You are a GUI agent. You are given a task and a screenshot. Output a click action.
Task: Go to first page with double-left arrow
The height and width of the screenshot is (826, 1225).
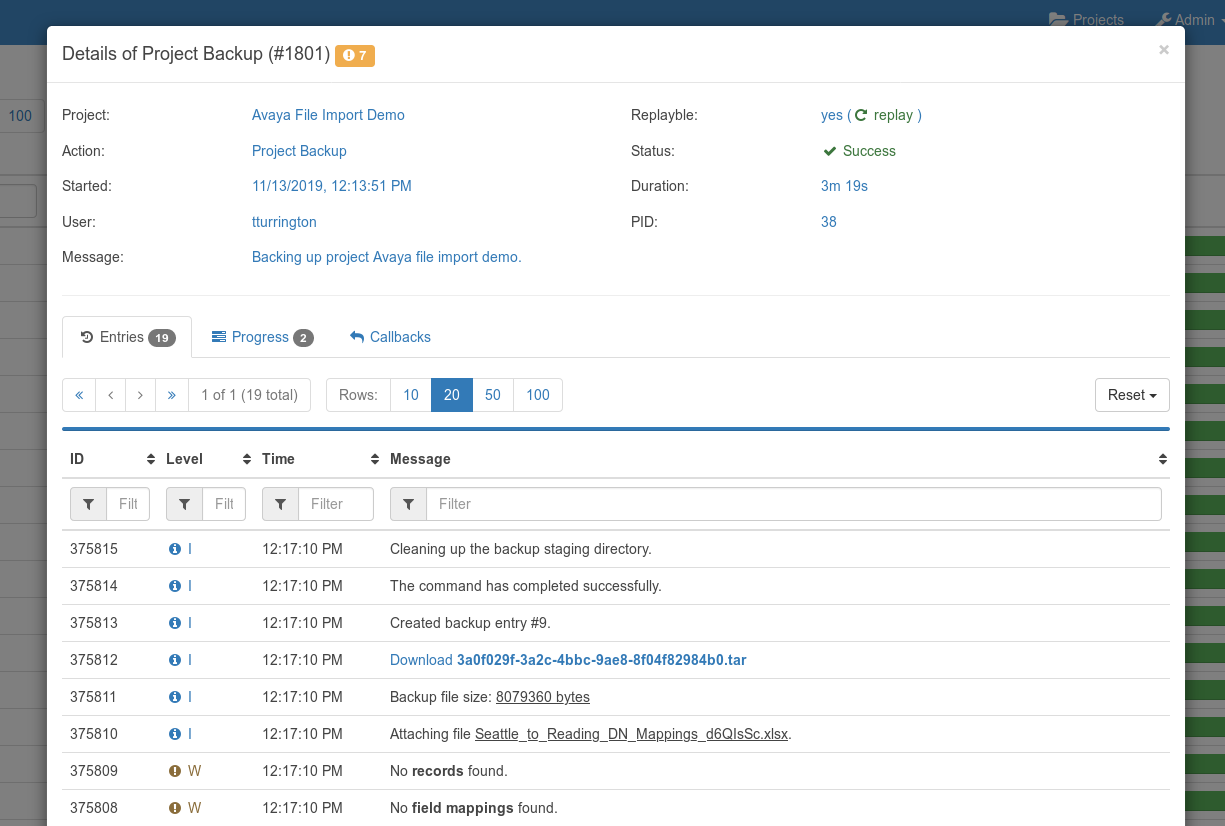(79, 395)
